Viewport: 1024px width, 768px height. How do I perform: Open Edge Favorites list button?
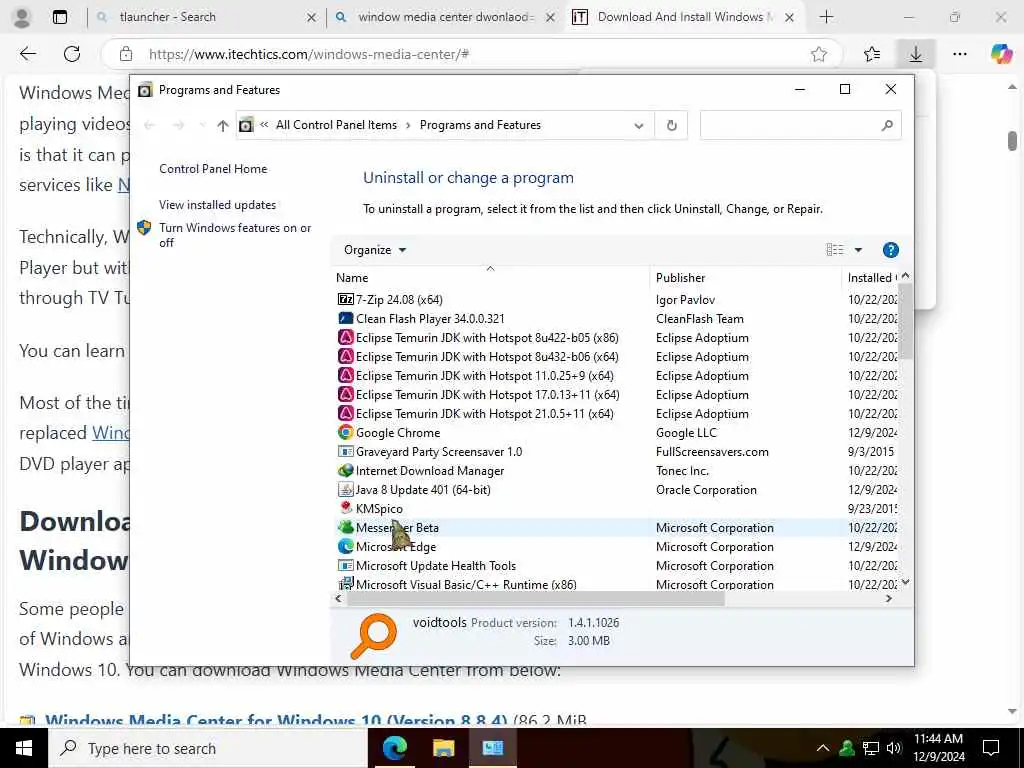tap(871, 54)
